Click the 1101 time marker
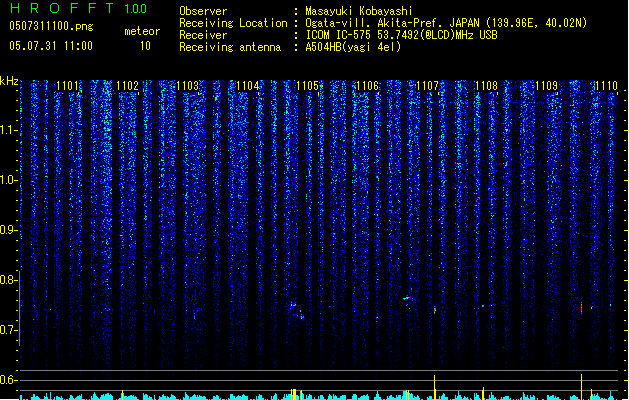This screenshot has height=400, width=629. pos(67,85)
